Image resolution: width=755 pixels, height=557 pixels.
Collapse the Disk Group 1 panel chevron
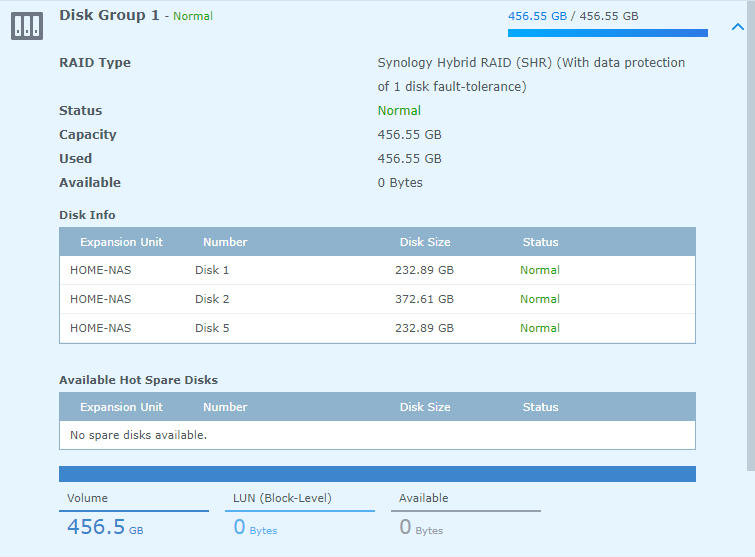pos(738,27)
